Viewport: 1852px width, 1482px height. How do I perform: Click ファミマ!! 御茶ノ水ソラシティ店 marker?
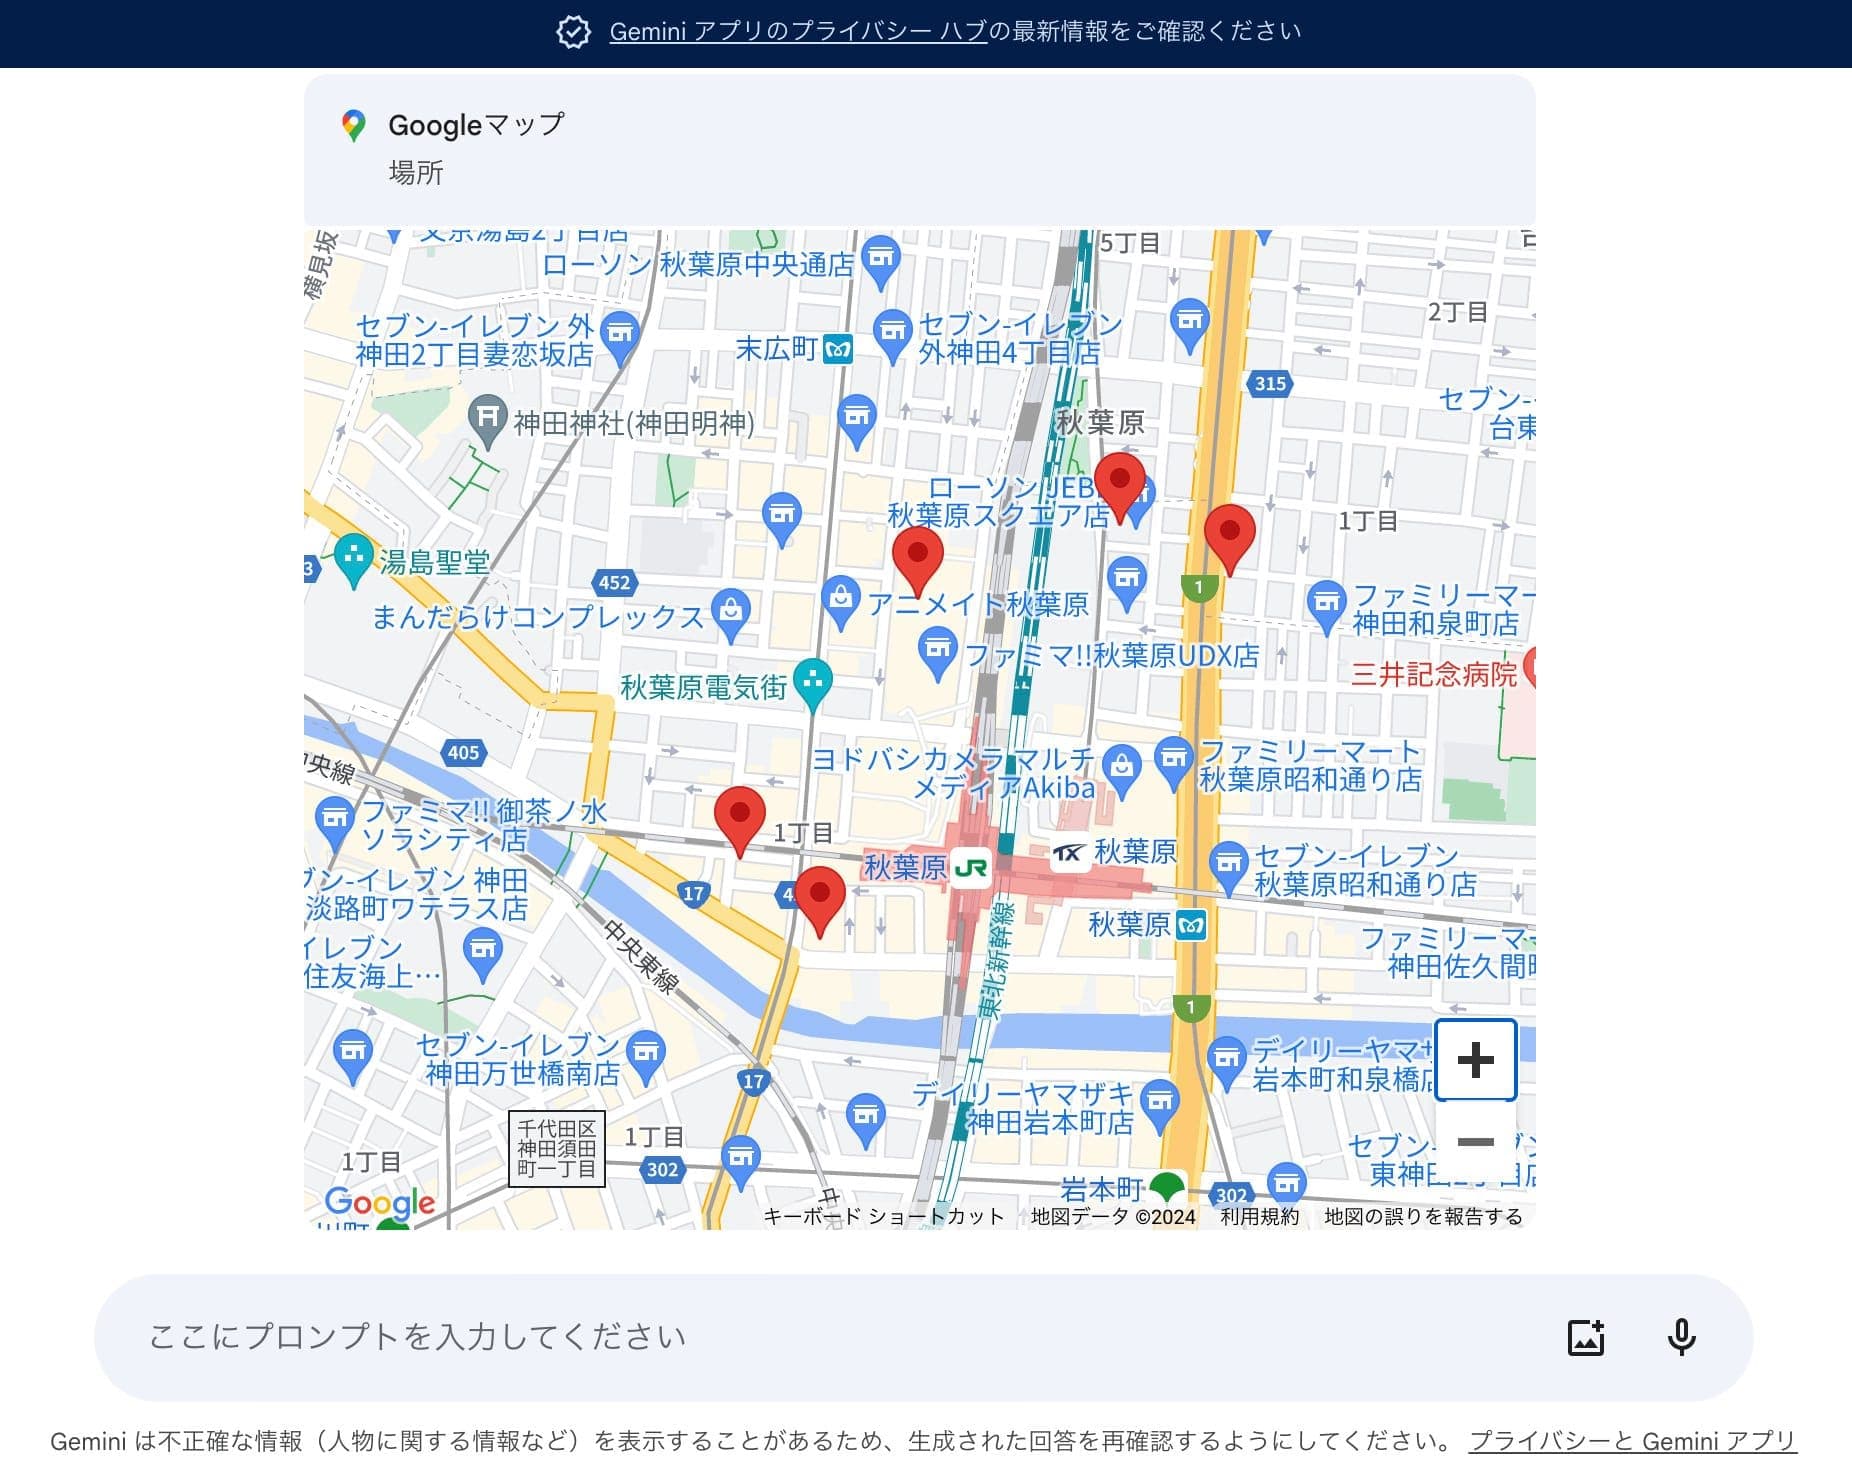coord(334,820)
